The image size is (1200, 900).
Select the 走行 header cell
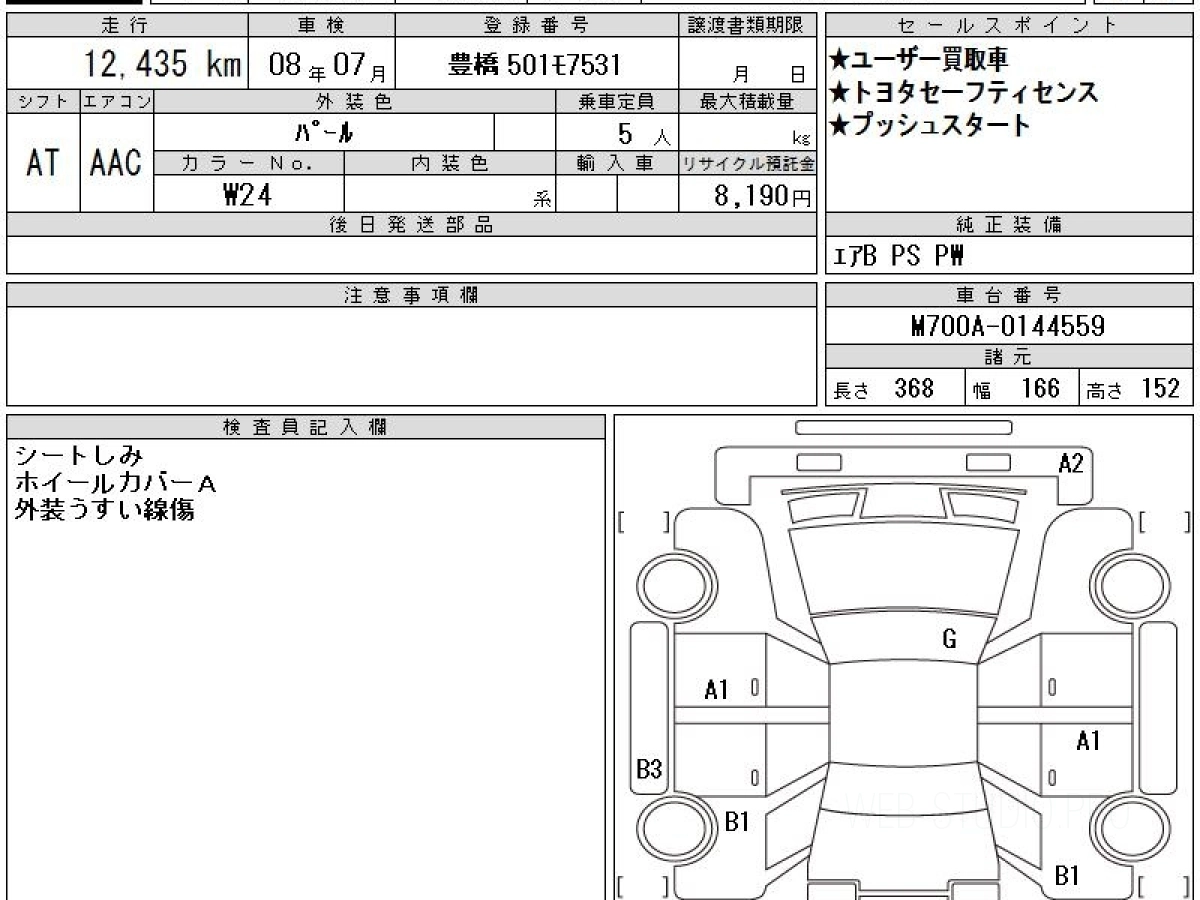tap(126, 25)
